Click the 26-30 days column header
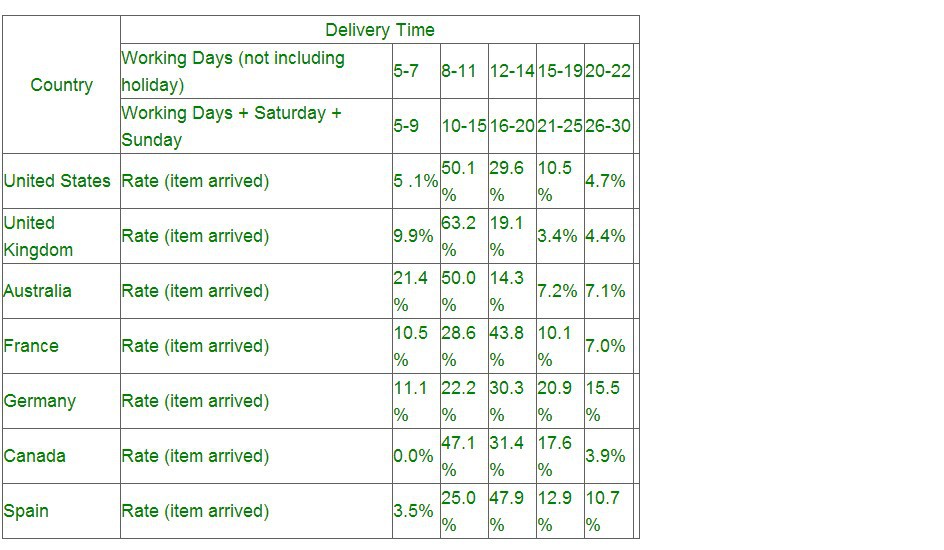The height and width of the screenshot is (550, 944). pos(608,126)
